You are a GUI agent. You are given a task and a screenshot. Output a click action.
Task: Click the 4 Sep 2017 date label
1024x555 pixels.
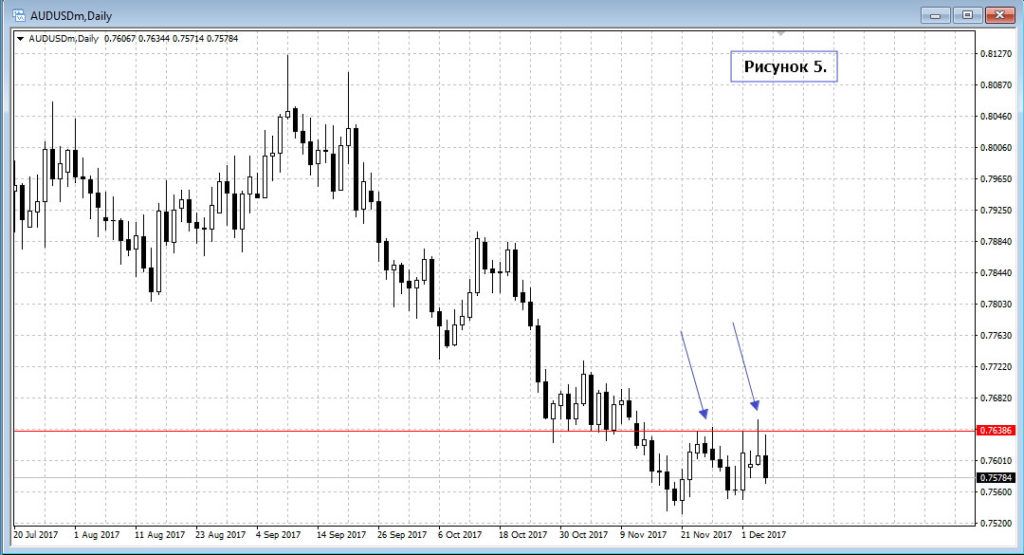click(279, 535)
